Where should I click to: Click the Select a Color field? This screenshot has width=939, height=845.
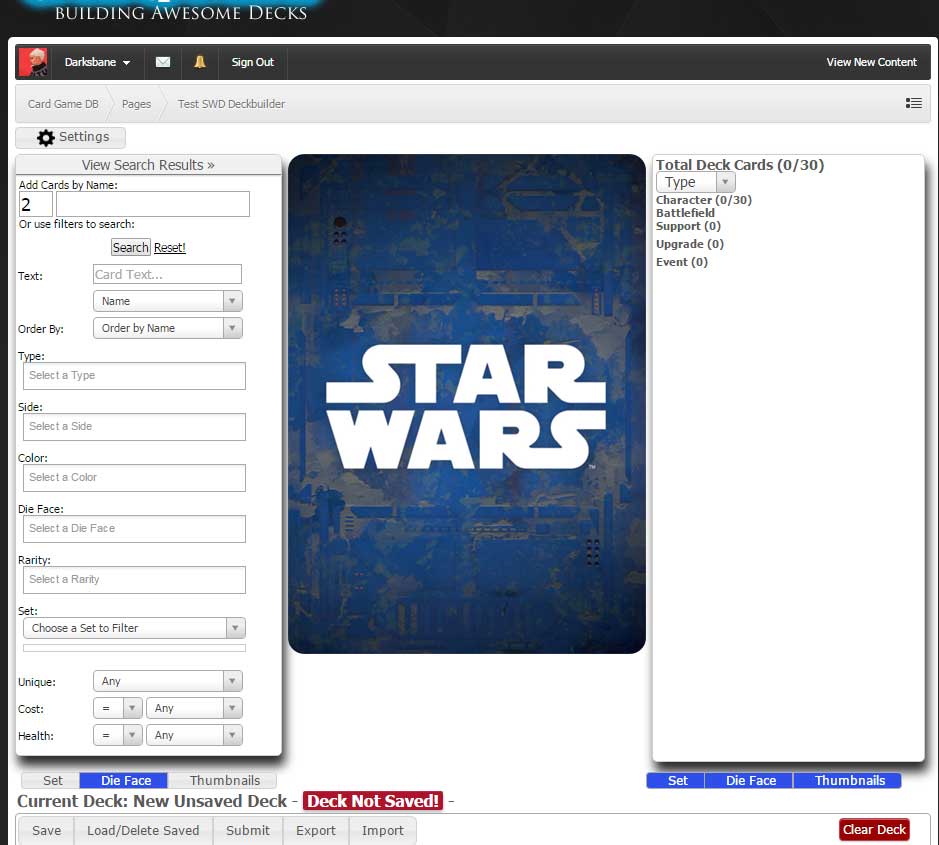click(x=134, y=478)
